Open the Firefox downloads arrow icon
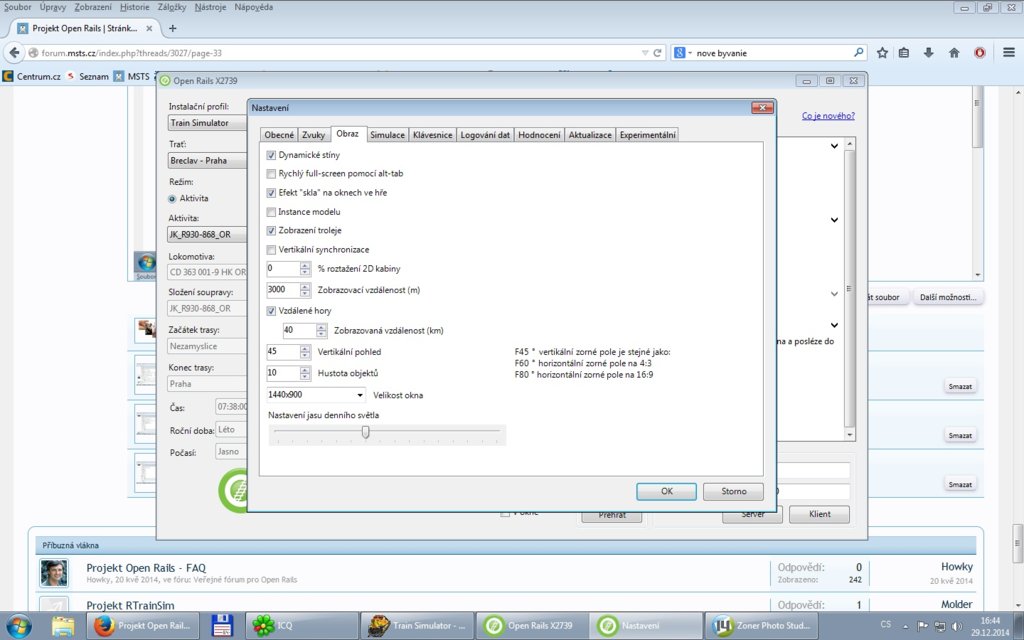Viewport: 1024px width, 640px height. (x=929, y=53)
